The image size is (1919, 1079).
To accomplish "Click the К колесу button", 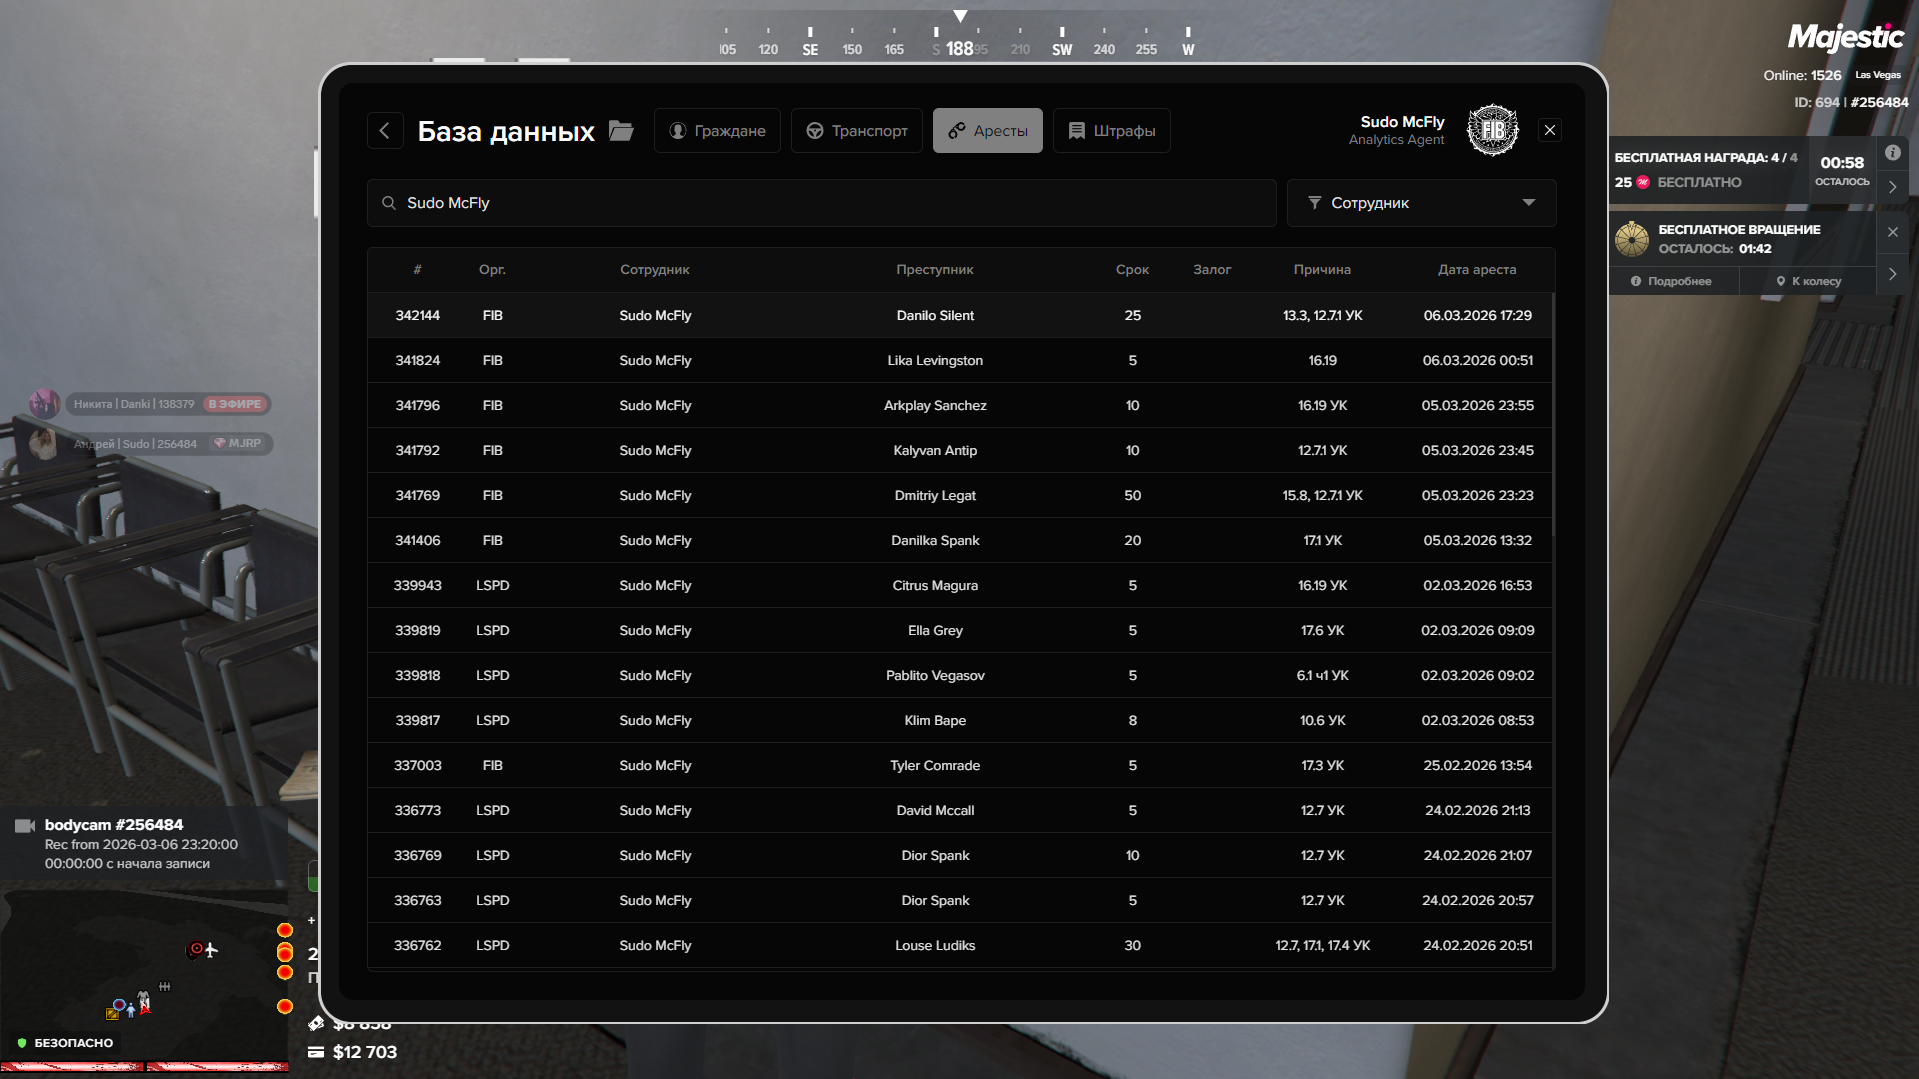I will [1808, 282].
